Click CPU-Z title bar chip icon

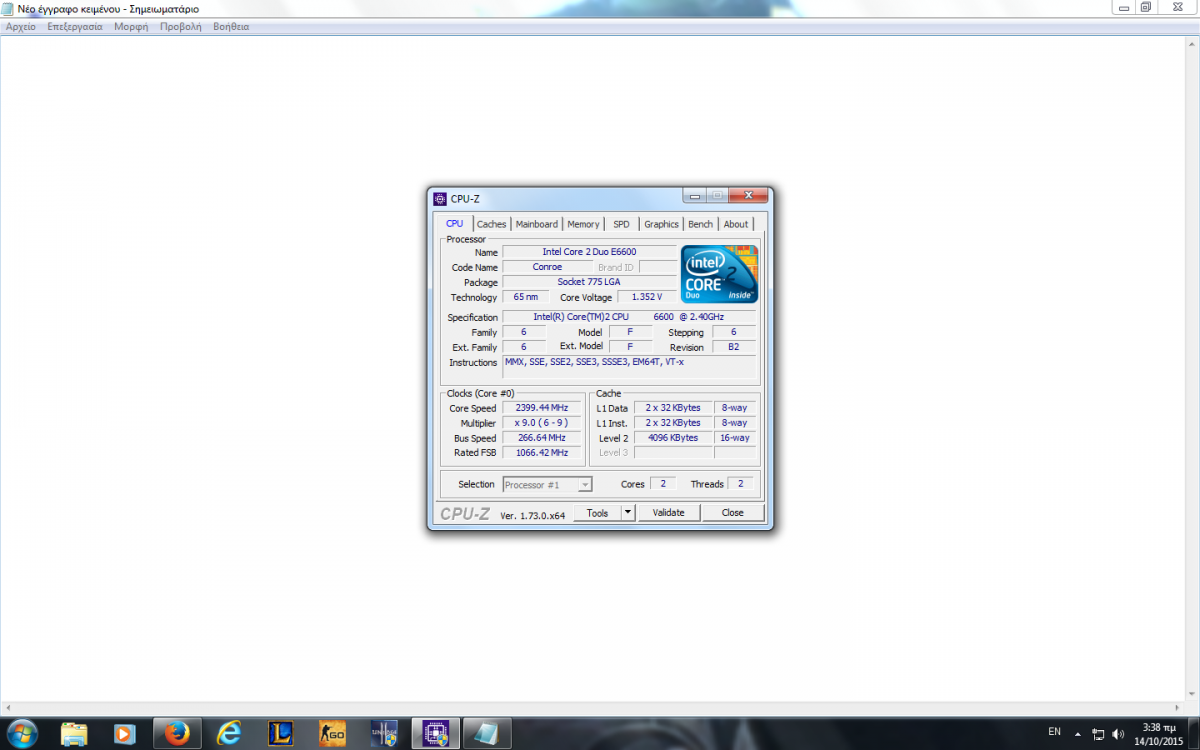pos(440,198)
